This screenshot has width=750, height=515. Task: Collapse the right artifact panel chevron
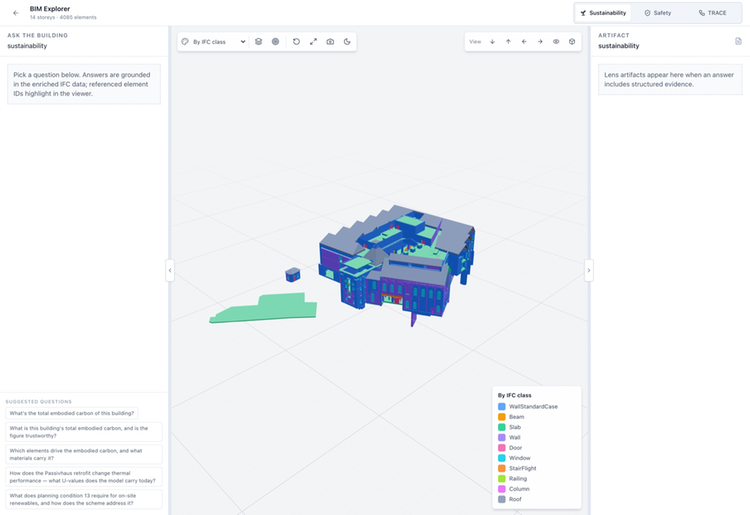click(589, 271)
